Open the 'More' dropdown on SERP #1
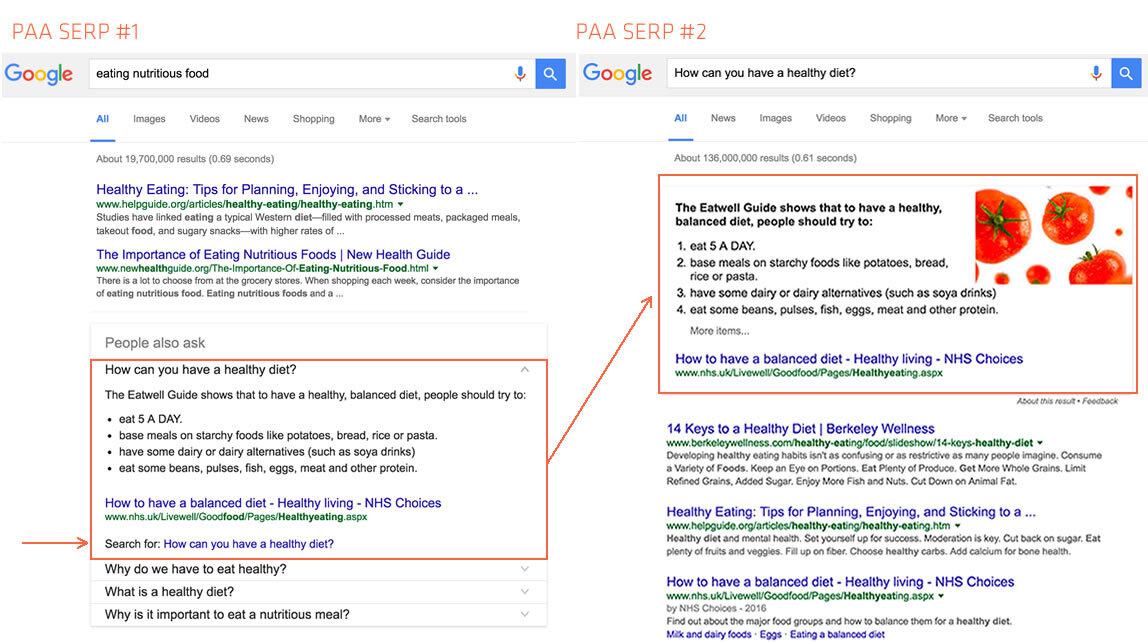 pyautogui.click(x=370, y=118)
